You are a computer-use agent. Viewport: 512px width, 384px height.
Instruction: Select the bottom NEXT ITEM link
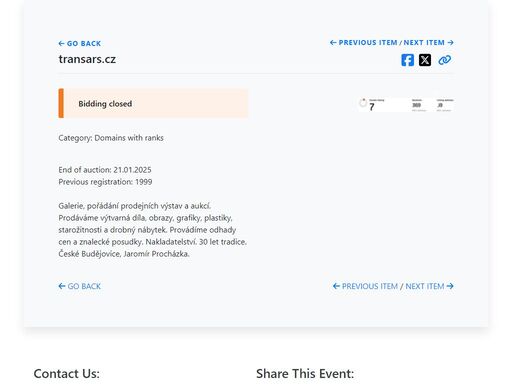point(429,286)
